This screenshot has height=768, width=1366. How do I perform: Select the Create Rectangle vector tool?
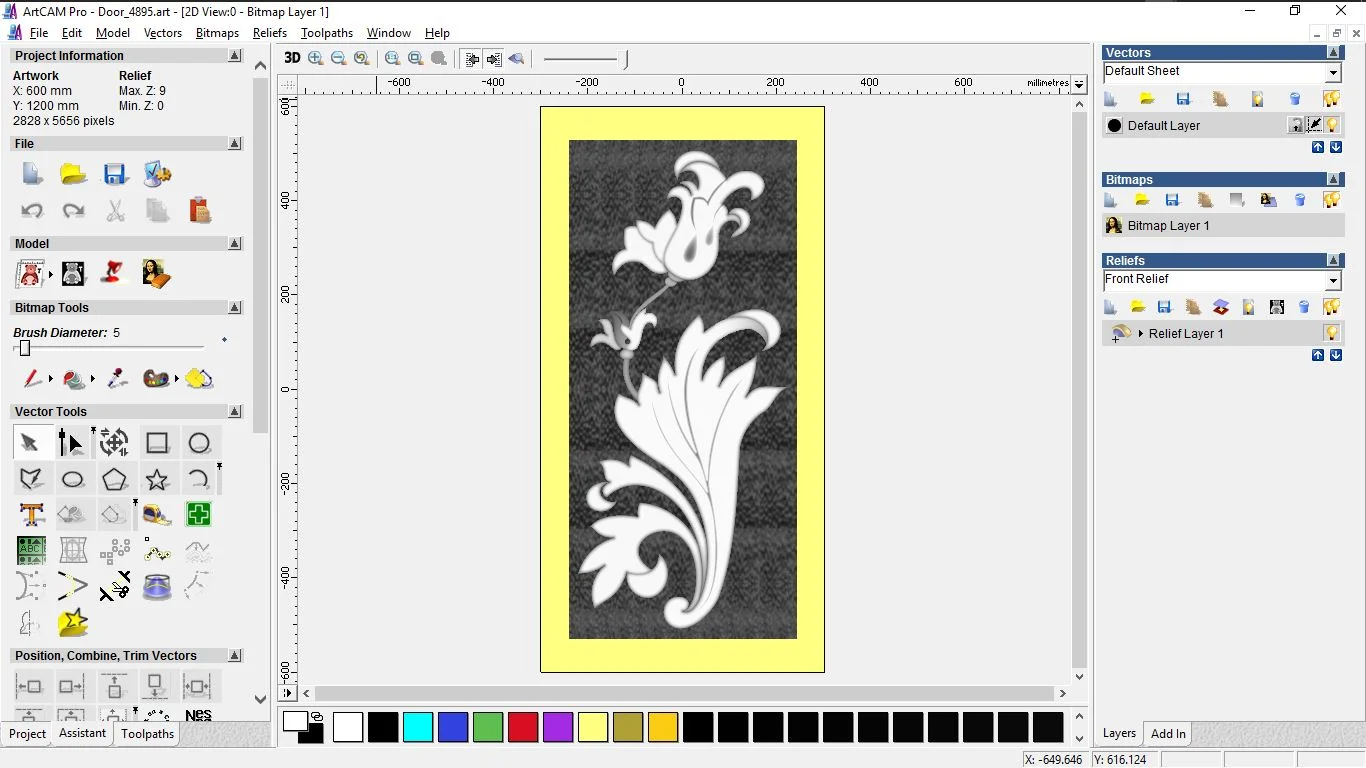coord(157,443)
